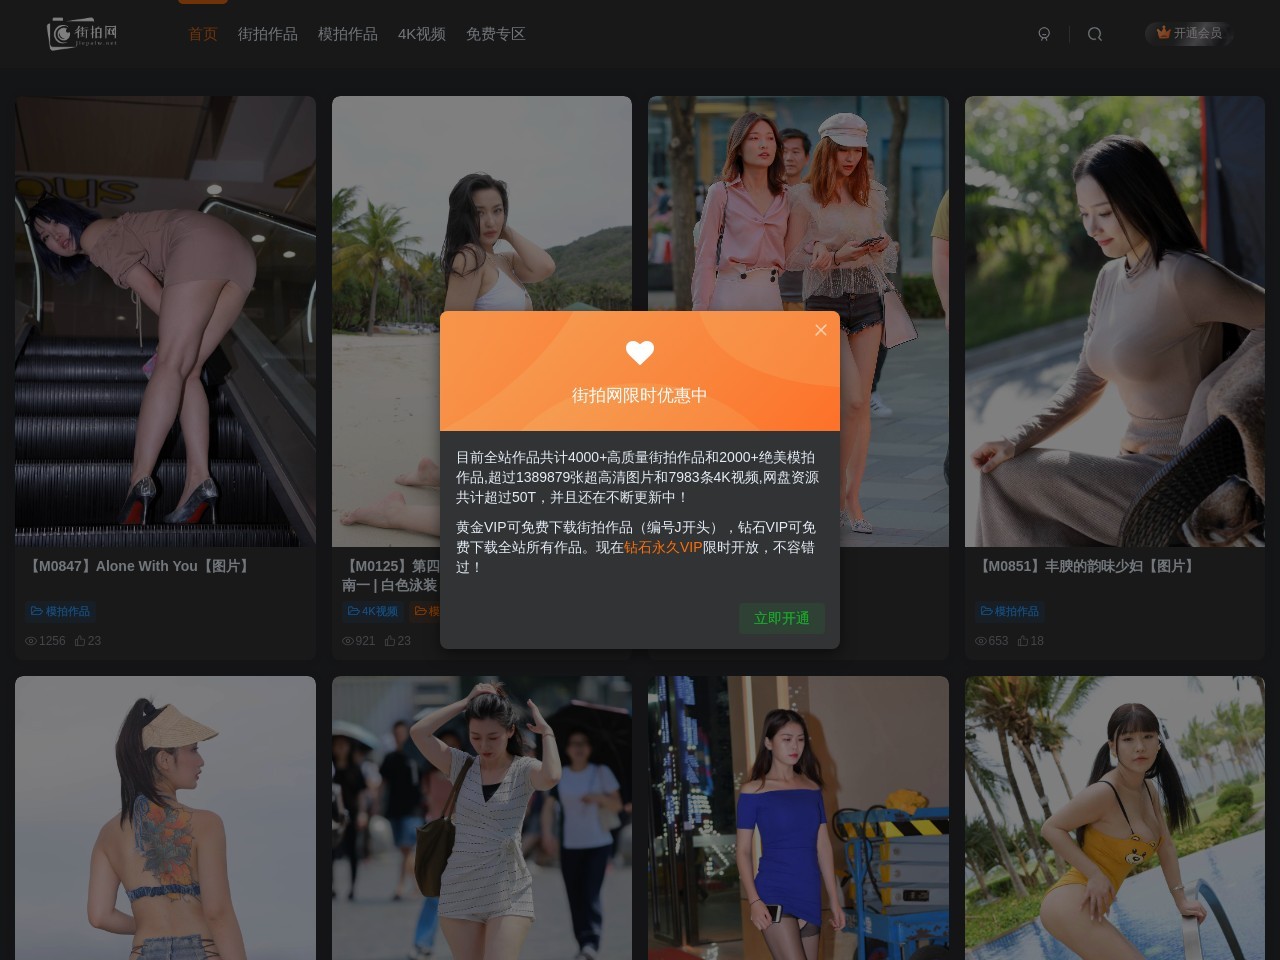Click the 立即开通 button in popup

click(x=781, y=618)
